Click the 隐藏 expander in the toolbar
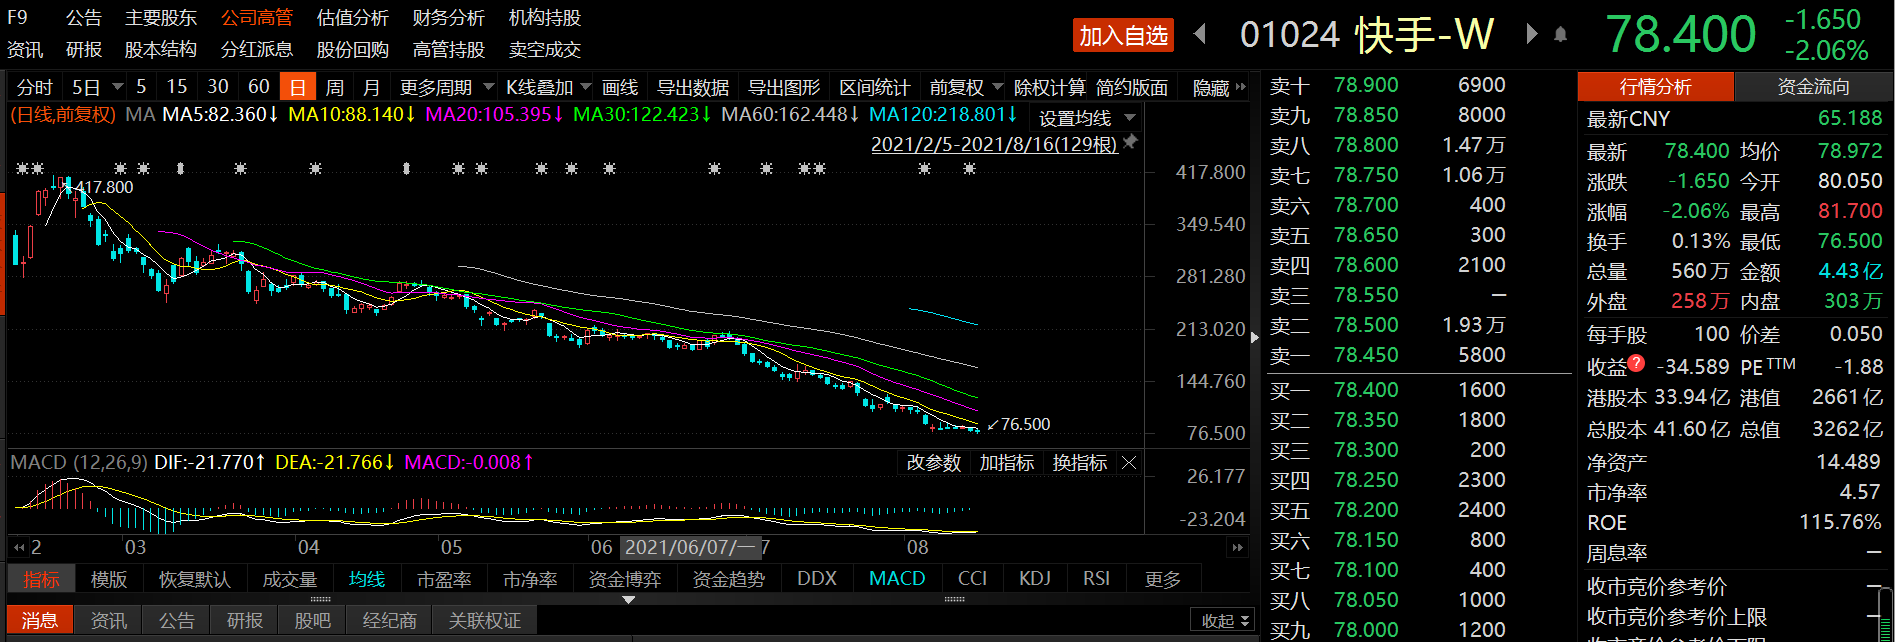This screenshot has height=642, width=1895. [x=1219, y=88]
